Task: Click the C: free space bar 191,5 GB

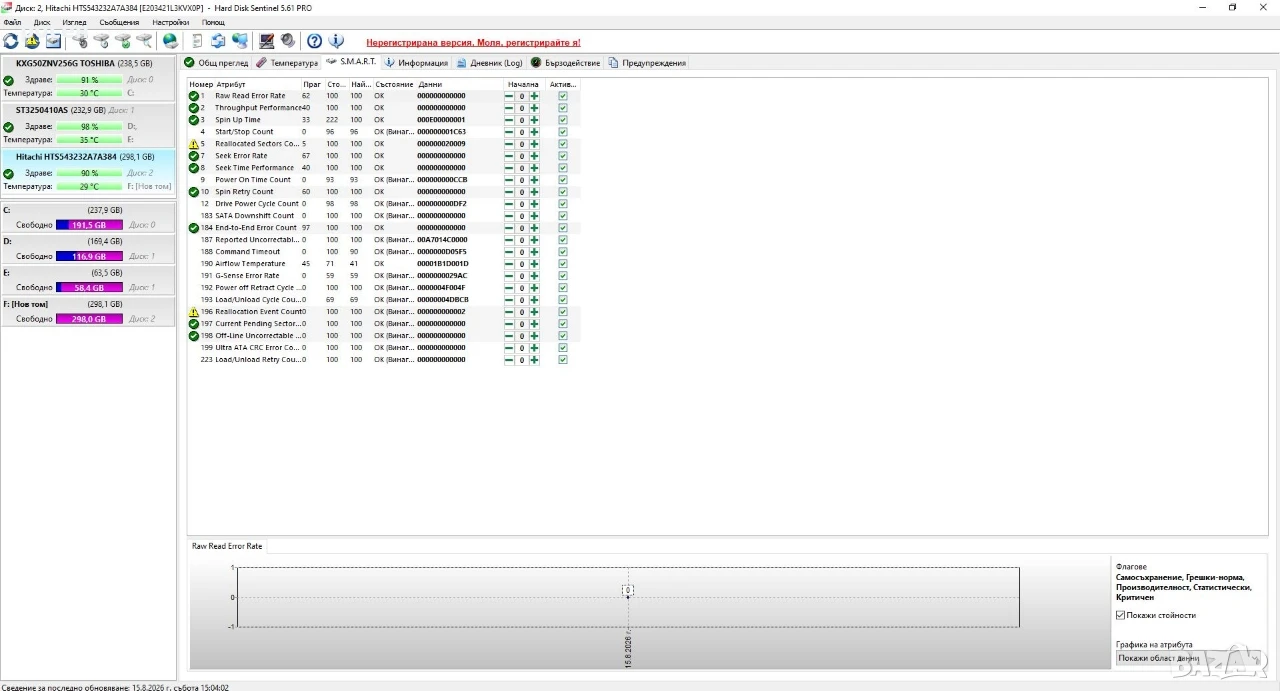Action: 89,226
